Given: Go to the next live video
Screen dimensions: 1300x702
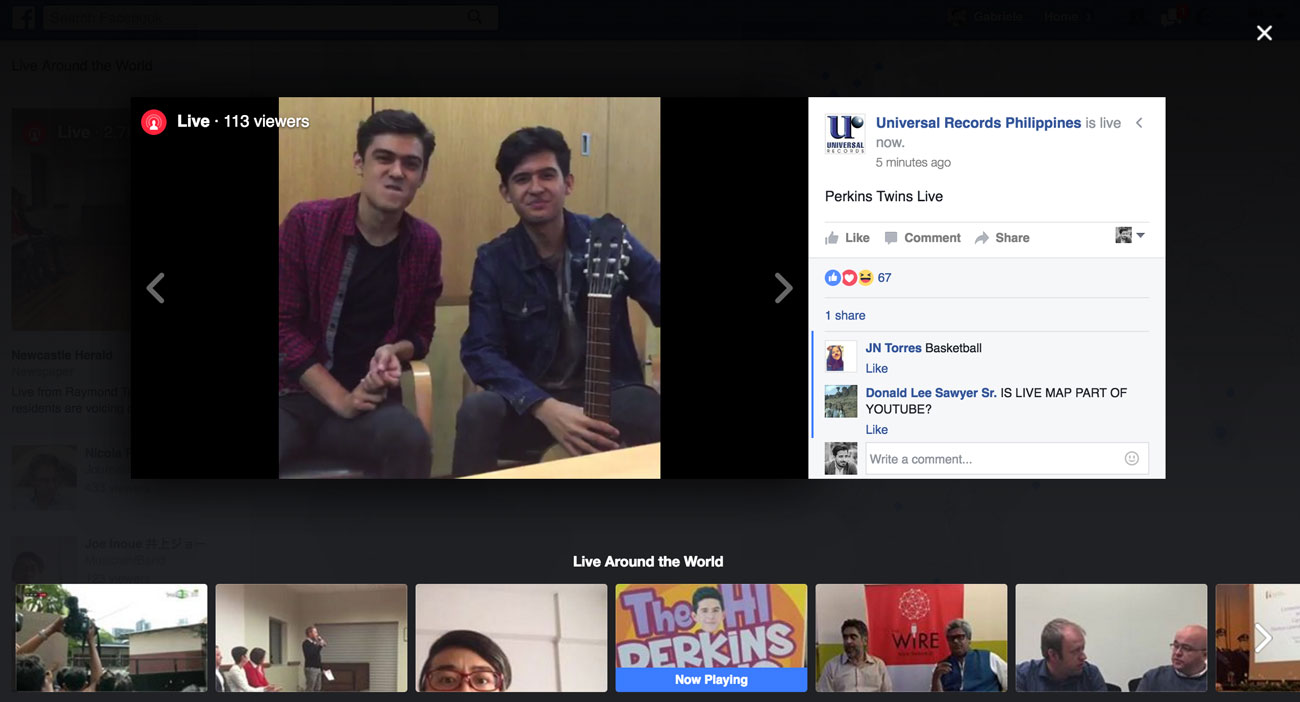Looking at the screenshot, I should click(x=783, y=289).
